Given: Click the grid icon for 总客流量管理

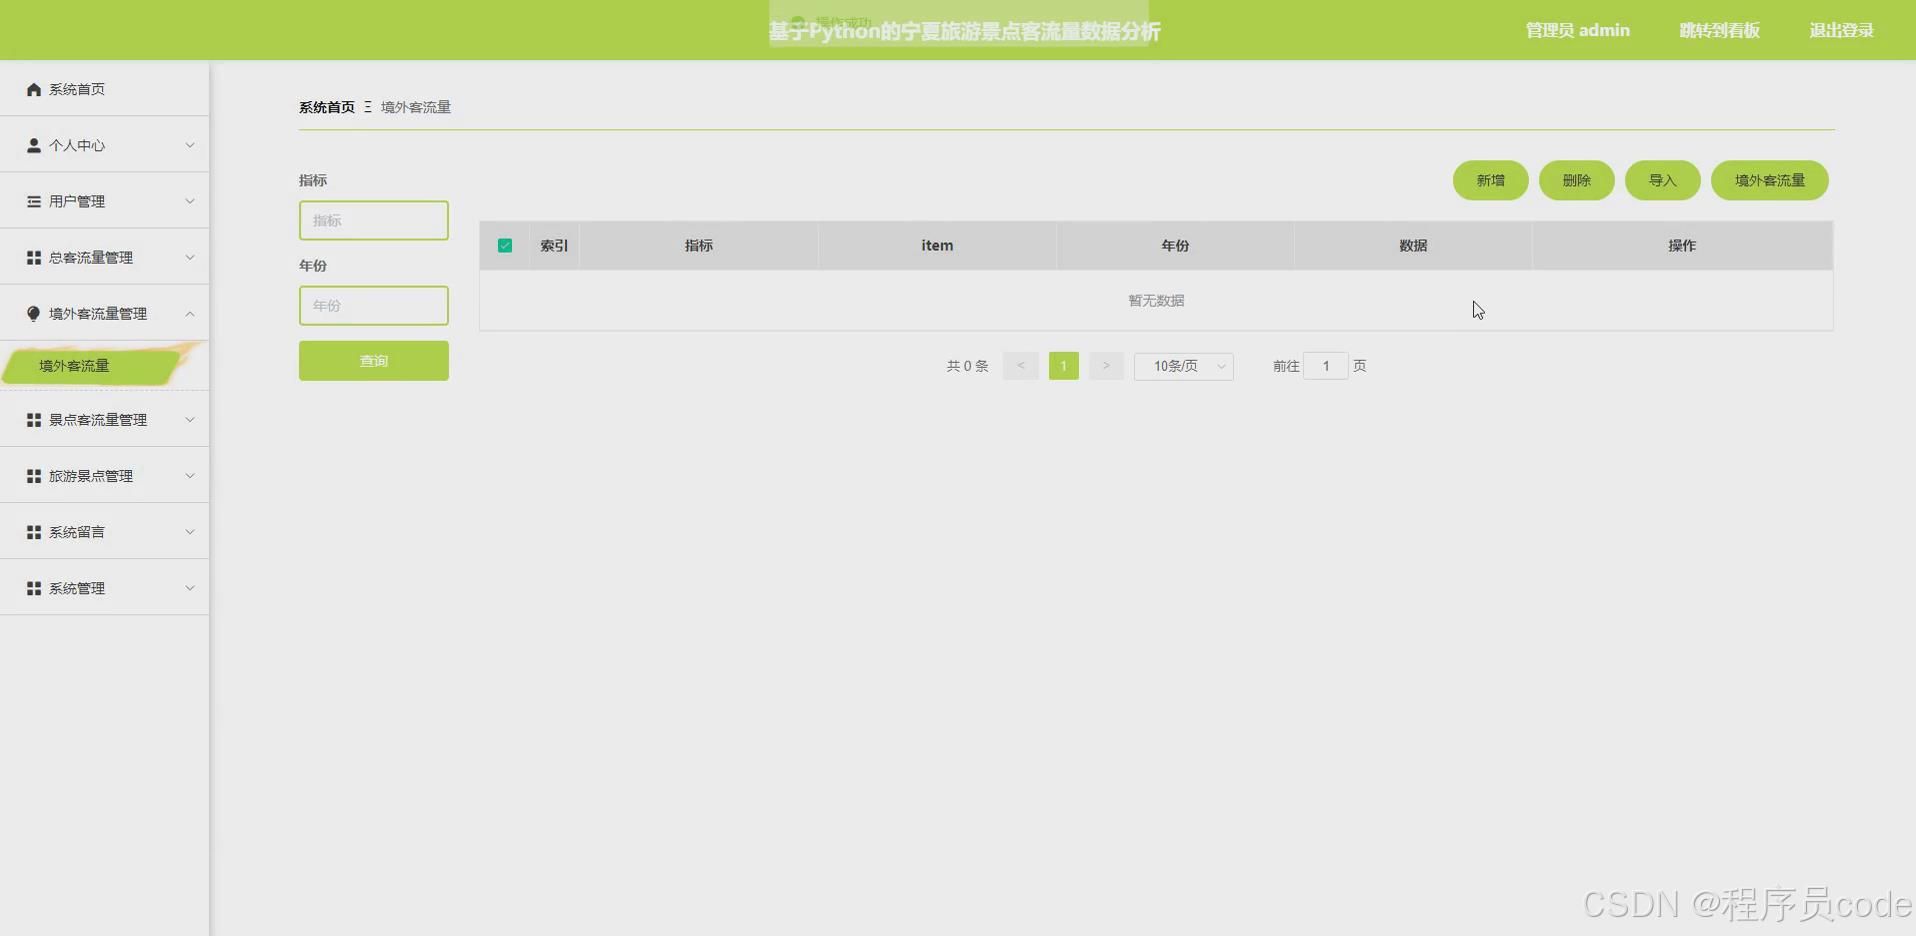Looking at the screenshot, I should [34, 257].
